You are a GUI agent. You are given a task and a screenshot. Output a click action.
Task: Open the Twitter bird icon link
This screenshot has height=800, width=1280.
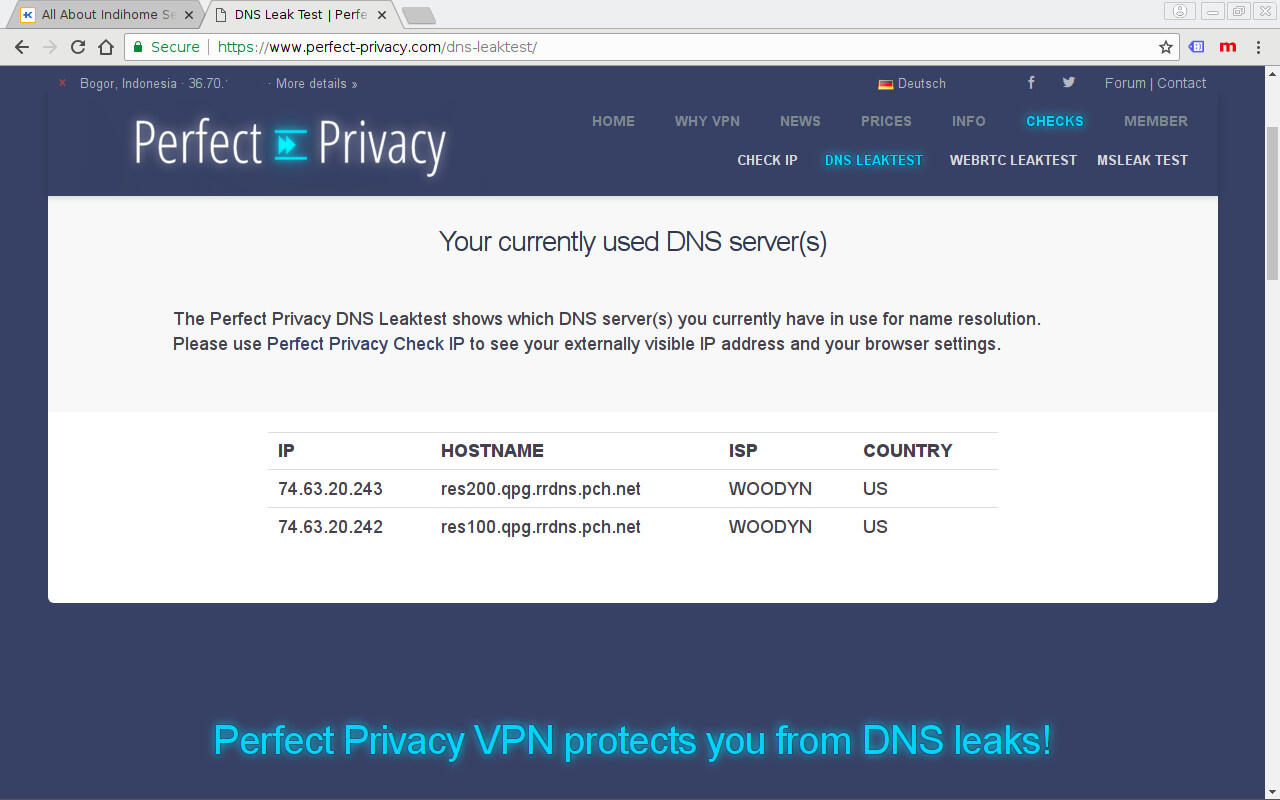(x=1068, y=83)
